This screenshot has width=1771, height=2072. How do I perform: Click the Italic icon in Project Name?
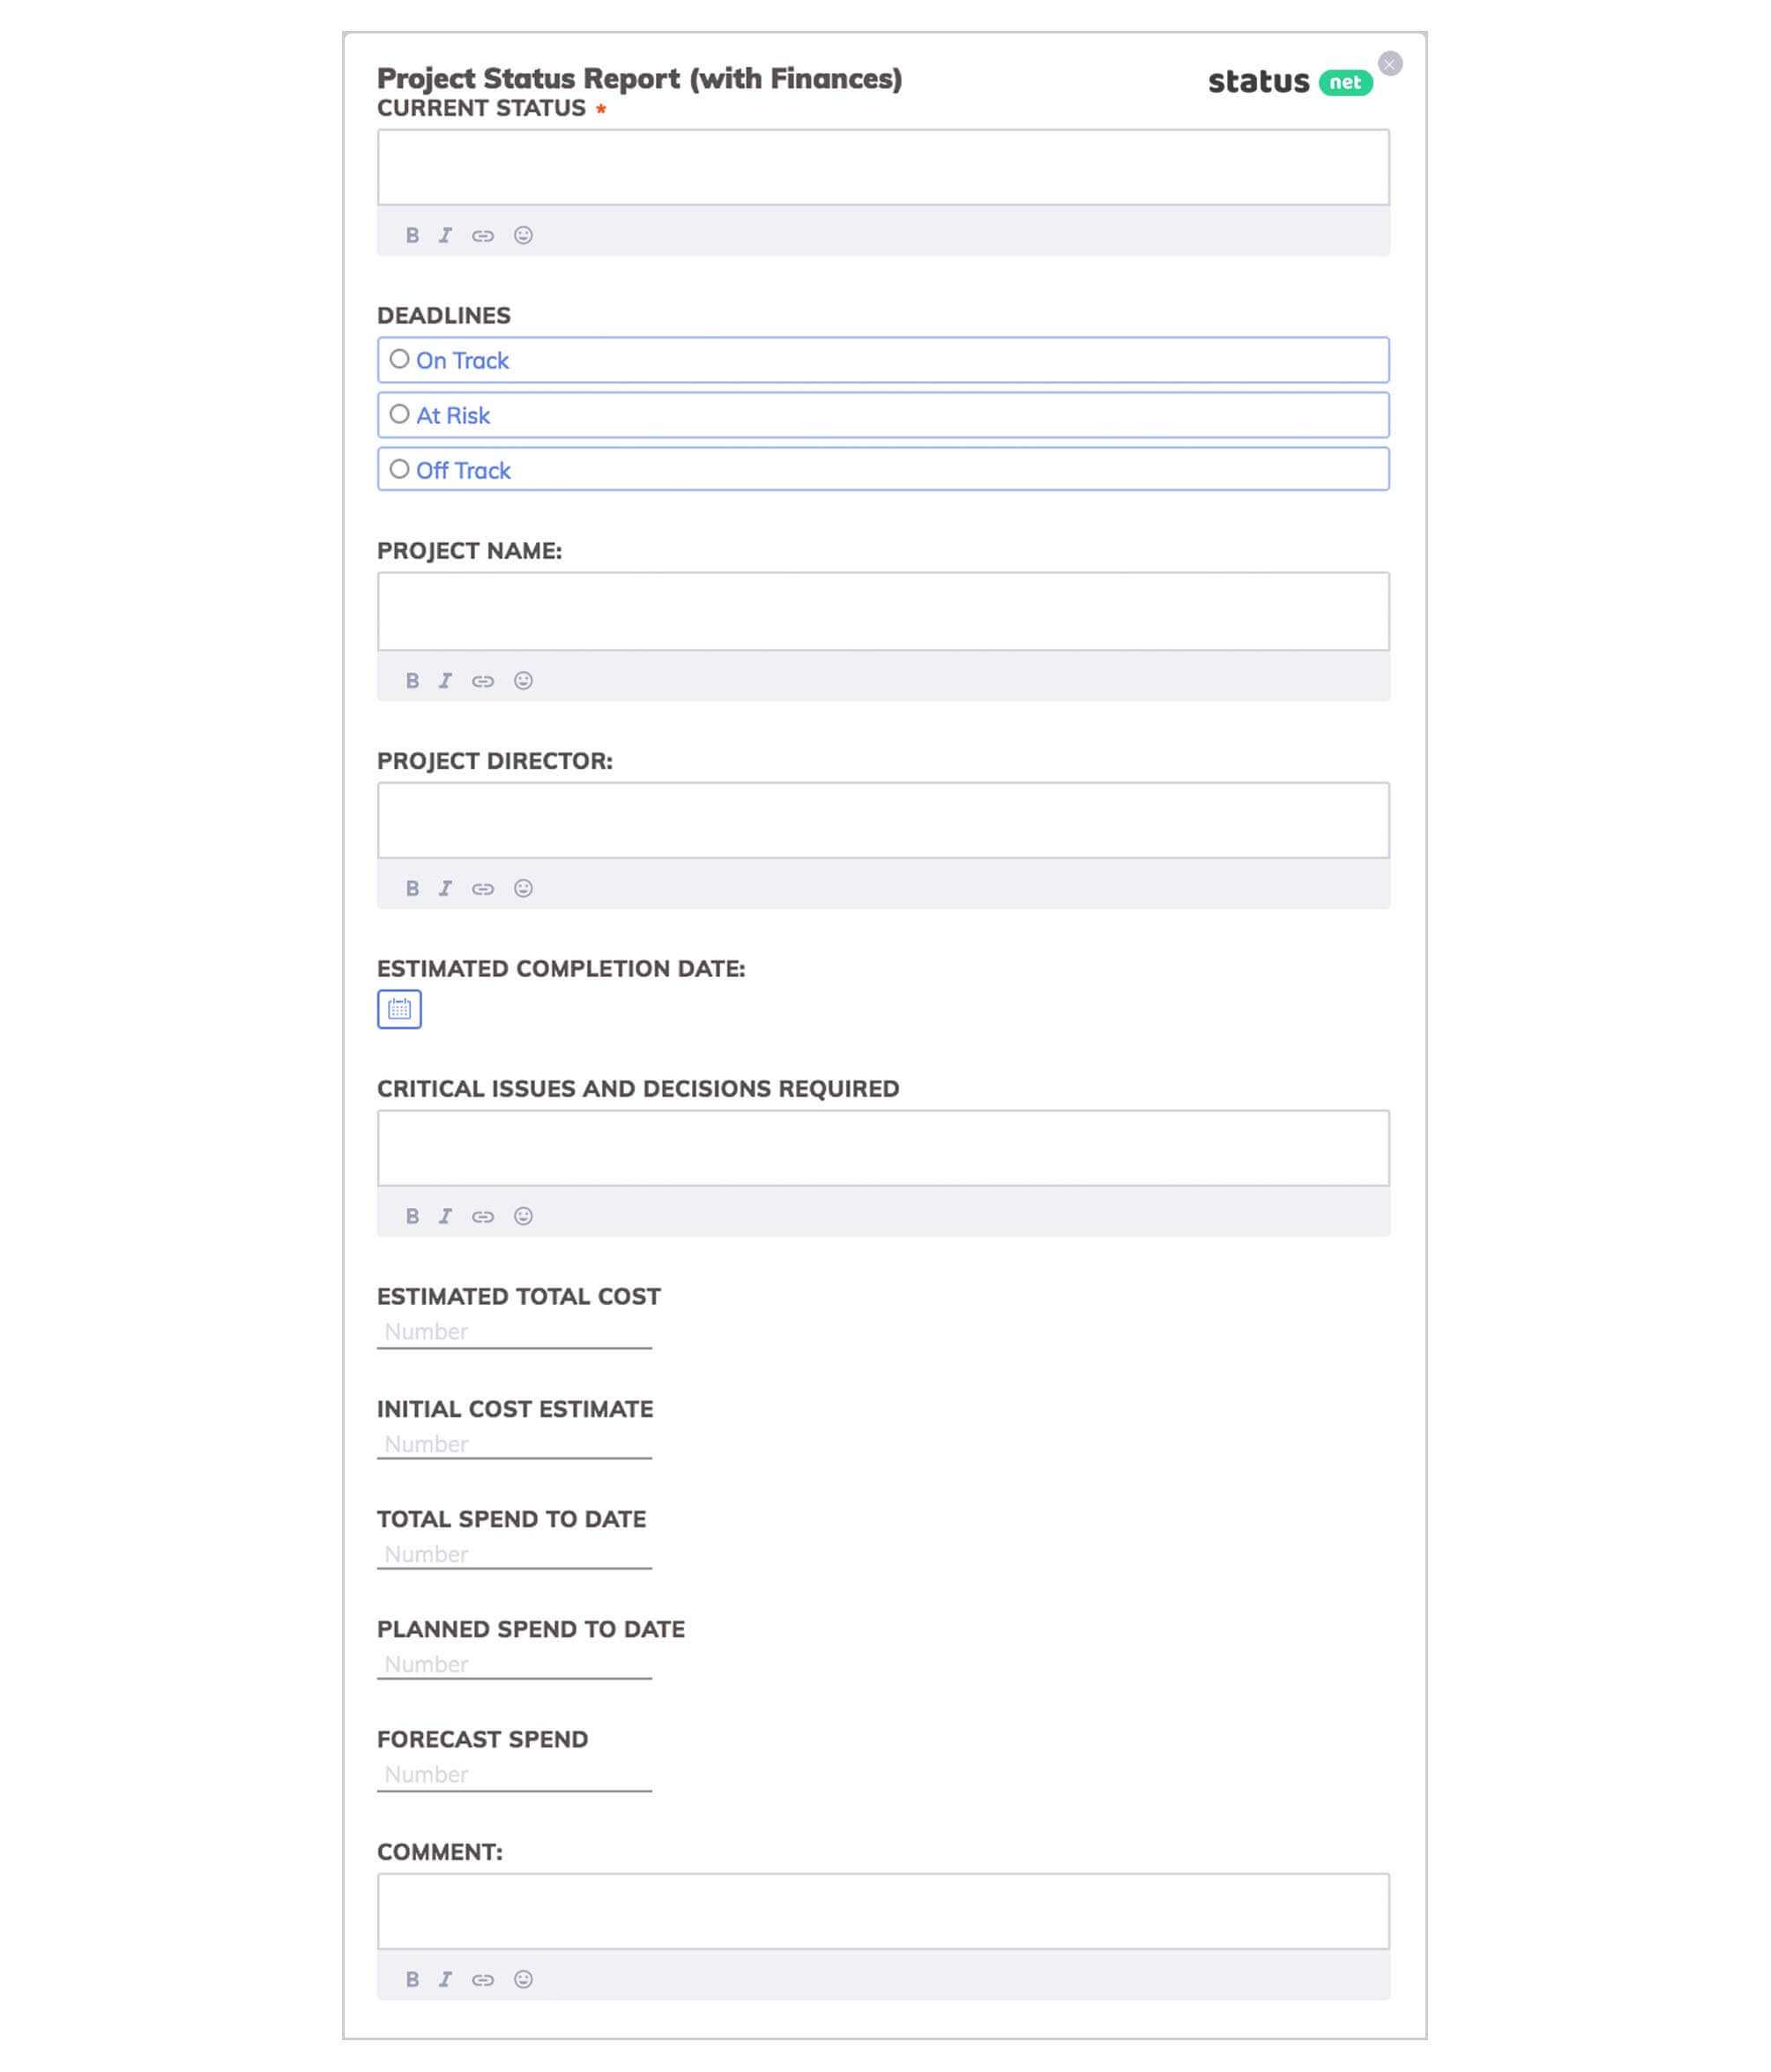(x=446, y=680)
